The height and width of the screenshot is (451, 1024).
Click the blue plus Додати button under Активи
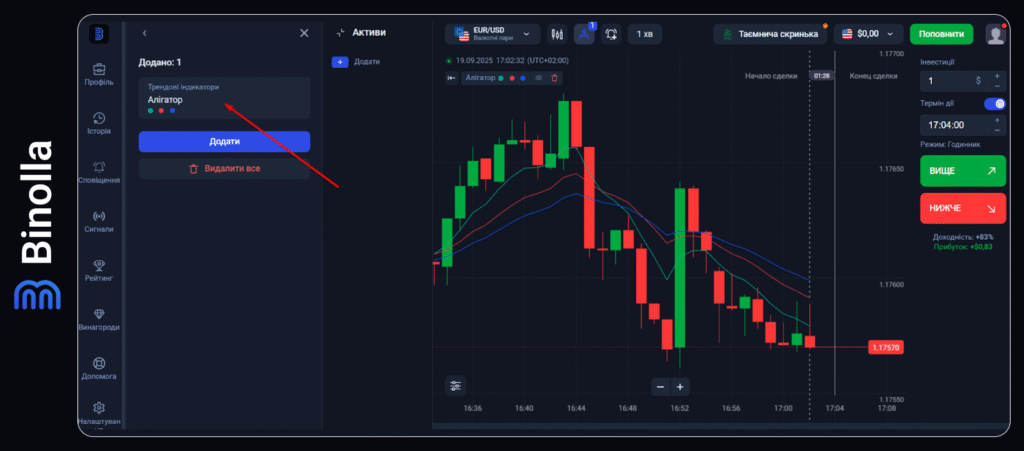point(340,62)
